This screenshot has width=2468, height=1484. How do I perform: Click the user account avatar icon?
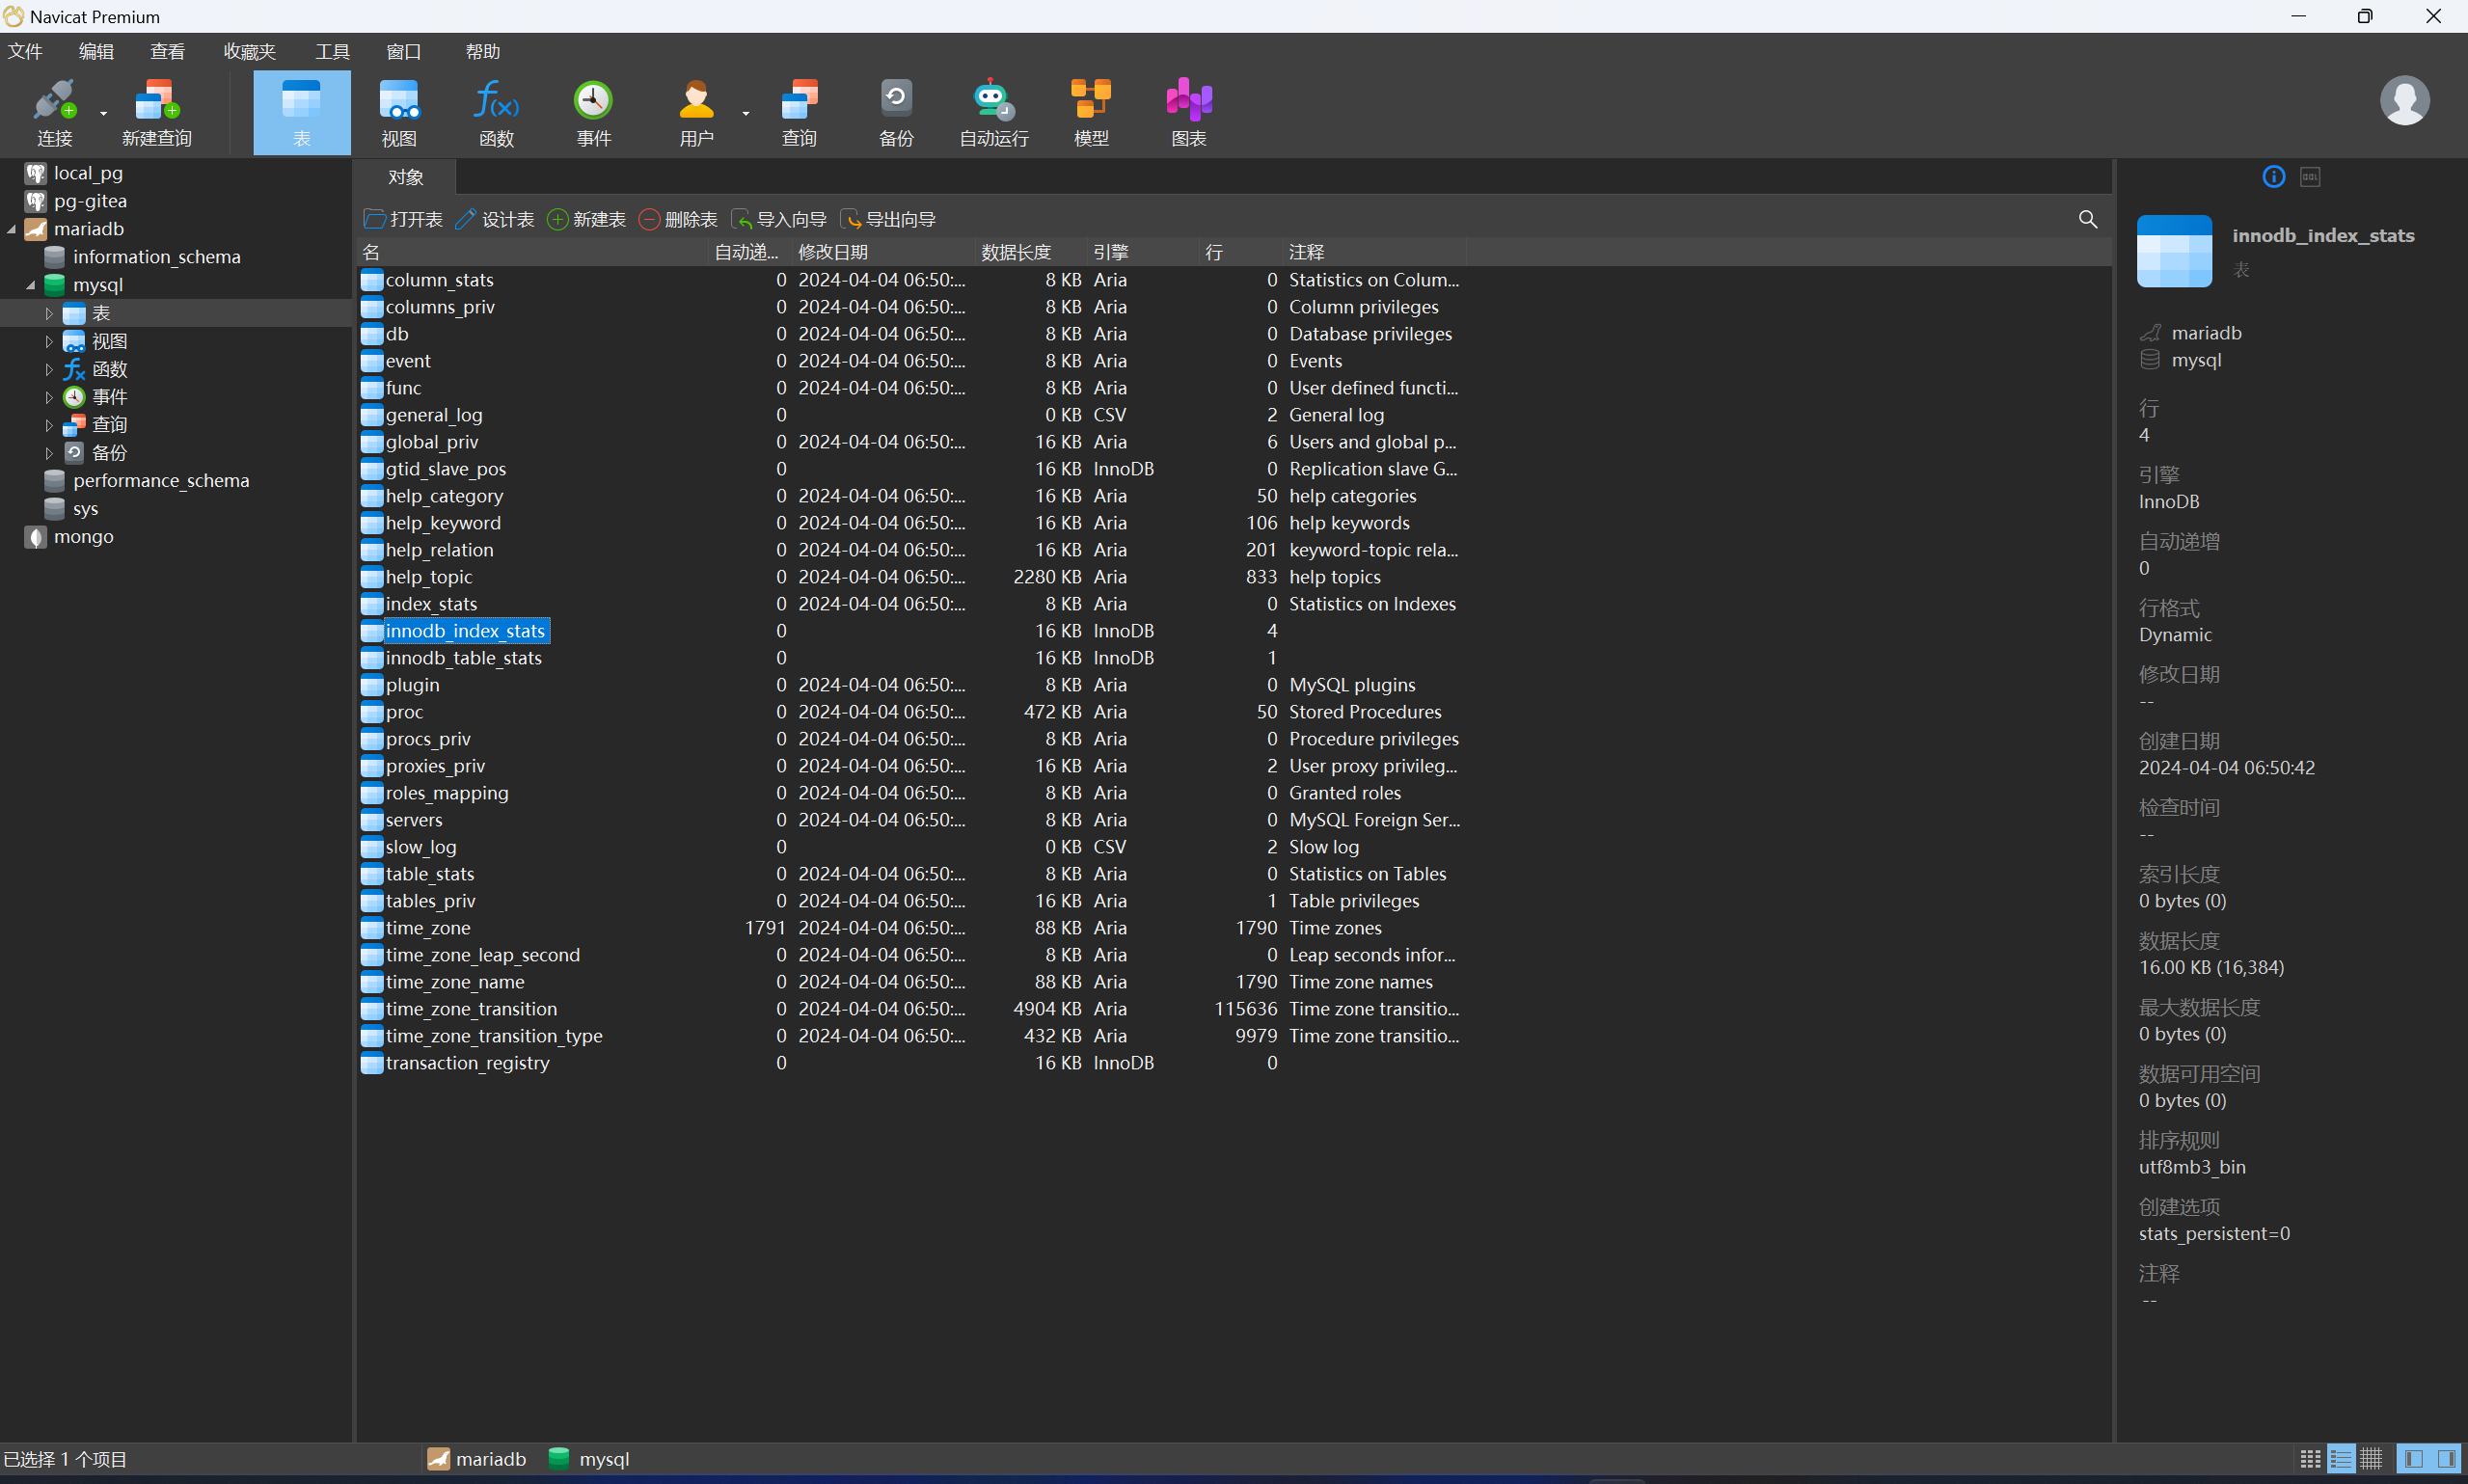pyautogui.click(x=2404, y=100)
